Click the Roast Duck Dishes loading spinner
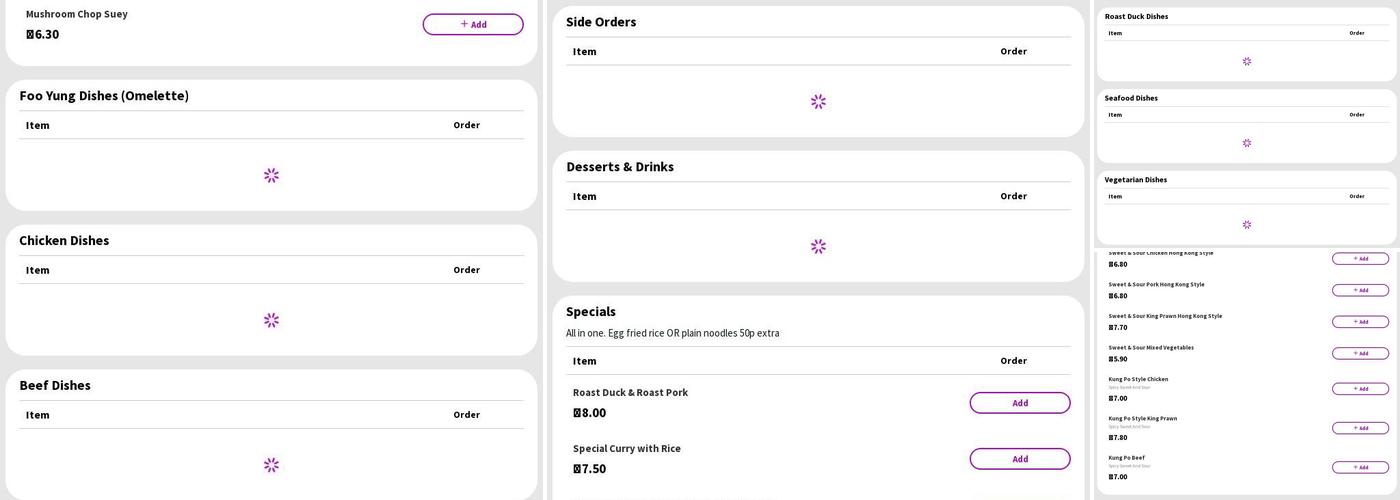 coord(1246,61)
